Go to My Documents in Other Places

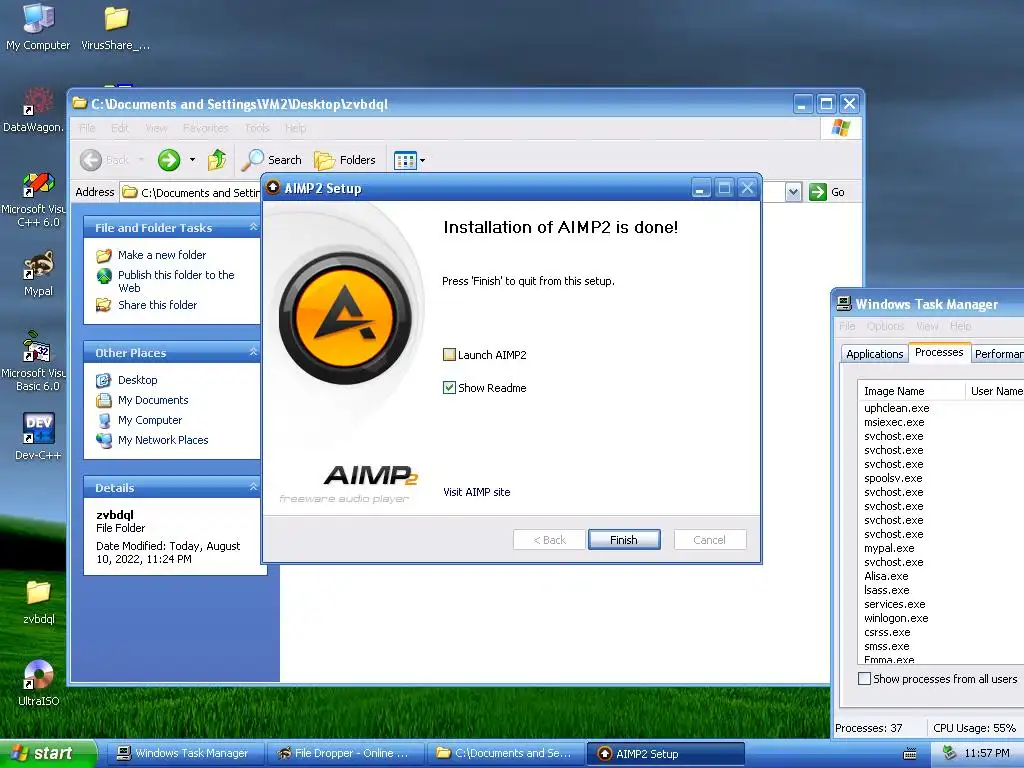click(x=142, y=400)
